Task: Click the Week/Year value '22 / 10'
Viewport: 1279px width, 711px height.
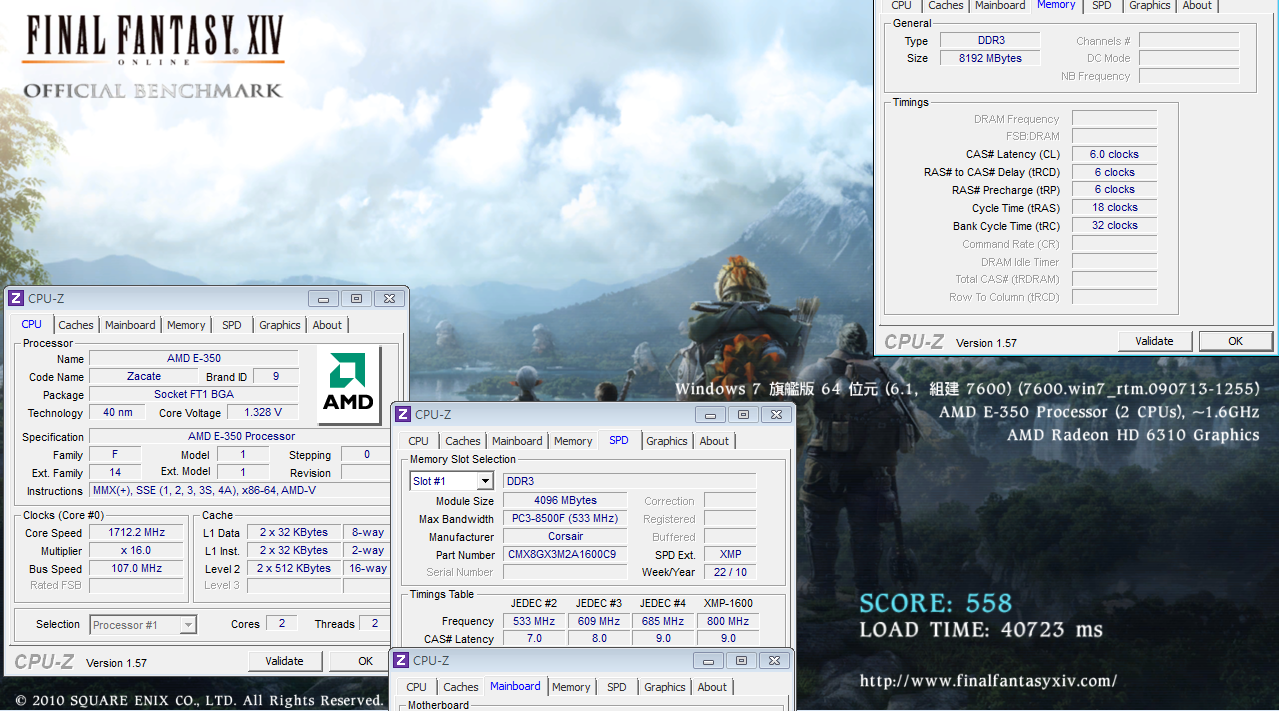Action: 730,573
